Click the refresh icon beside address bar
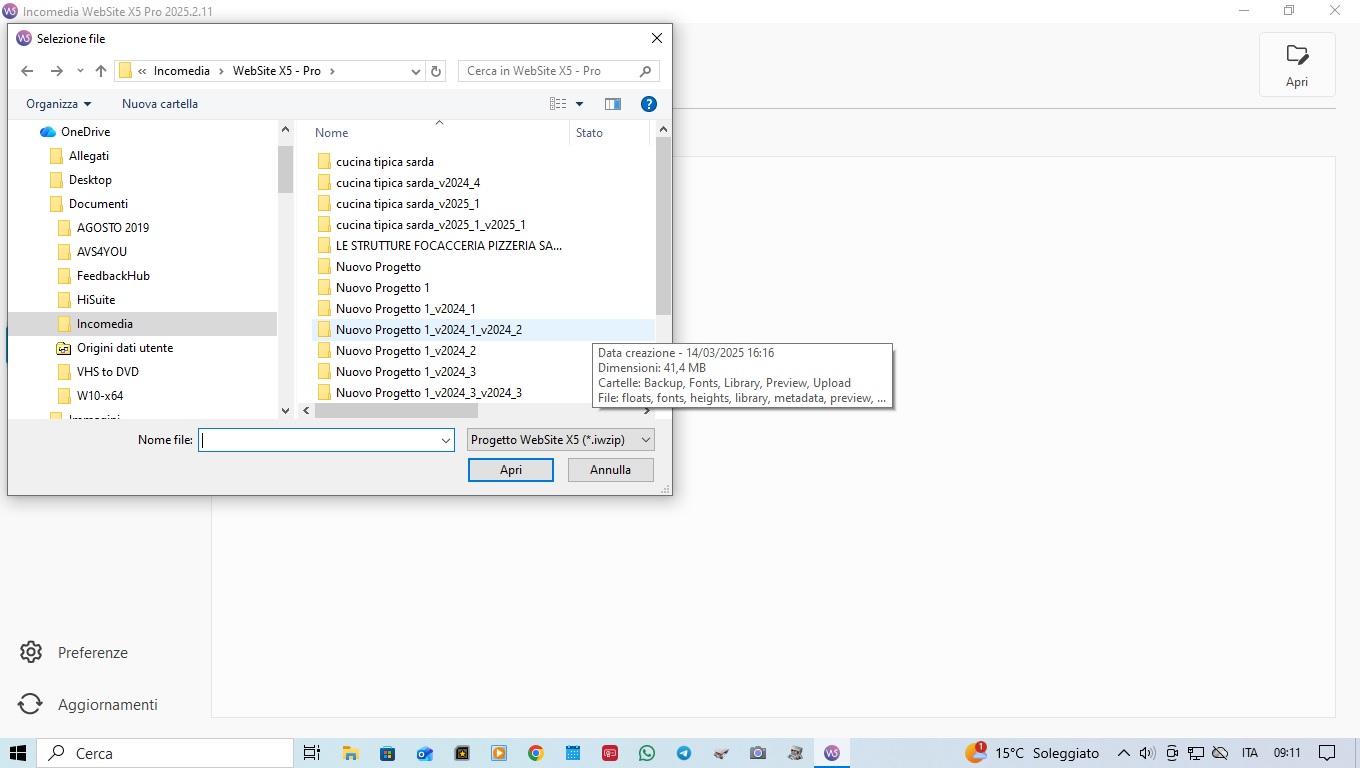Screen dimensions: 1360x768 pos(436,71)
